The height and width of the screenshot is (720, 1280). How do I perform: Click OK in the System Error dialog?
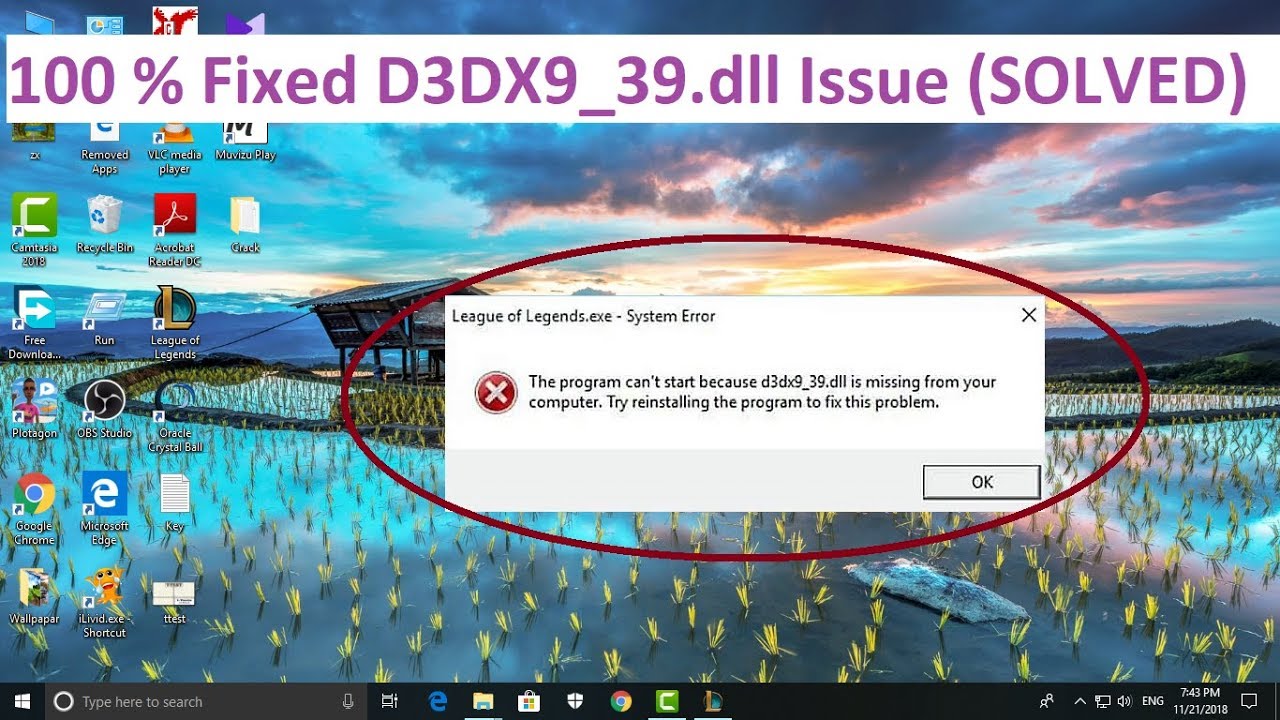coord(981,482)
